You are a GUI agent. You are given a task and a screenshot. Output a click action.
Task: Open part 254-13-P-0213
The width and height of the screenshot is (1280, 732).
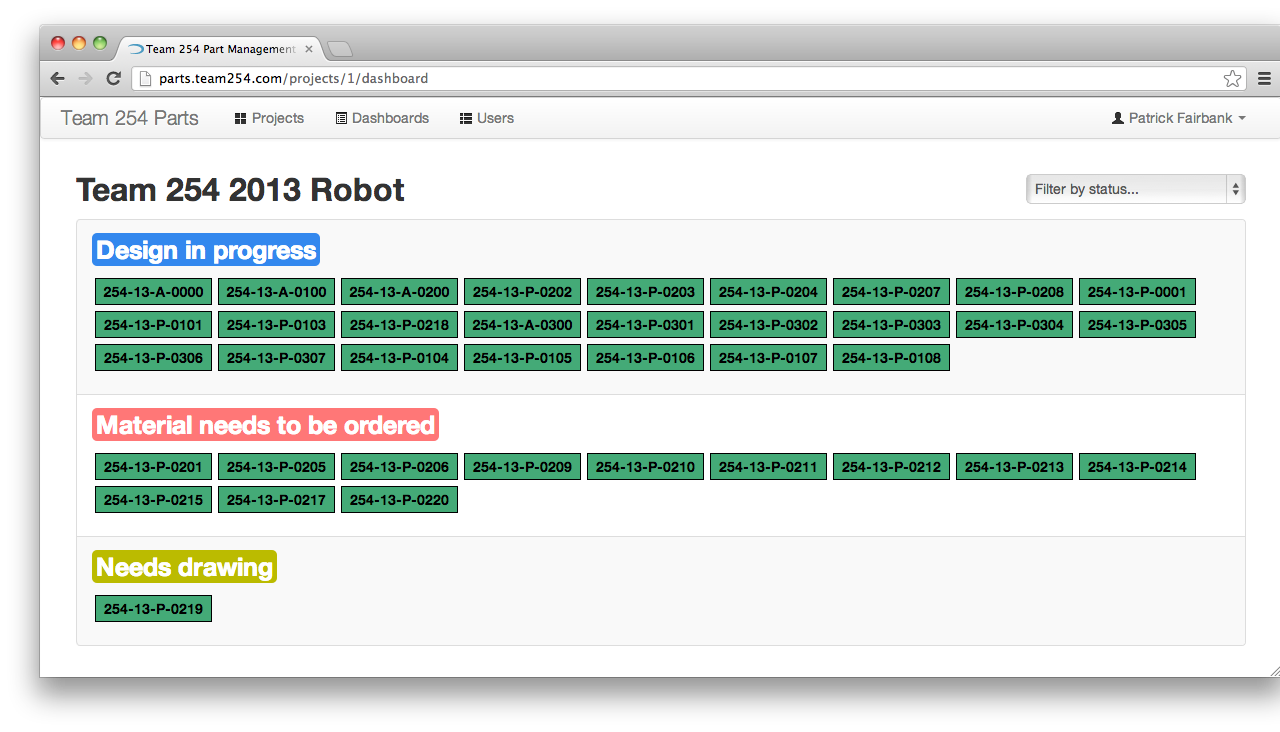[x=1014, y=467]
